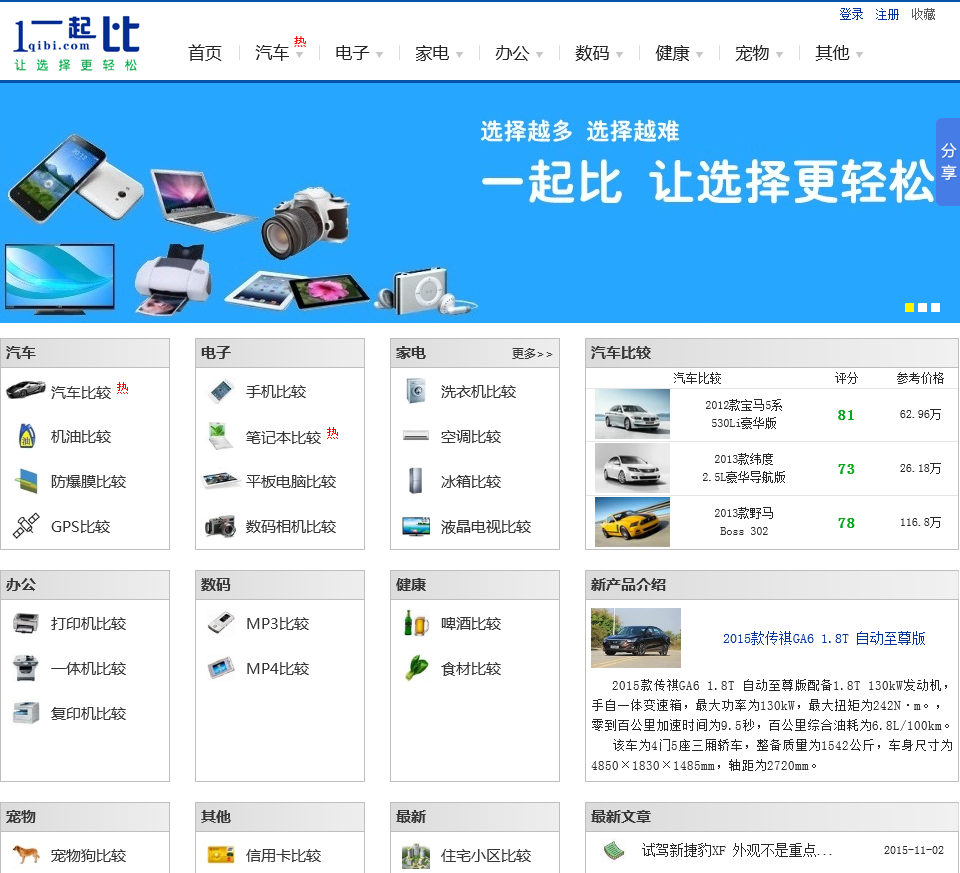
Task: Expand the 汽车 nav dropdown arrow
Action: (299, 55)
